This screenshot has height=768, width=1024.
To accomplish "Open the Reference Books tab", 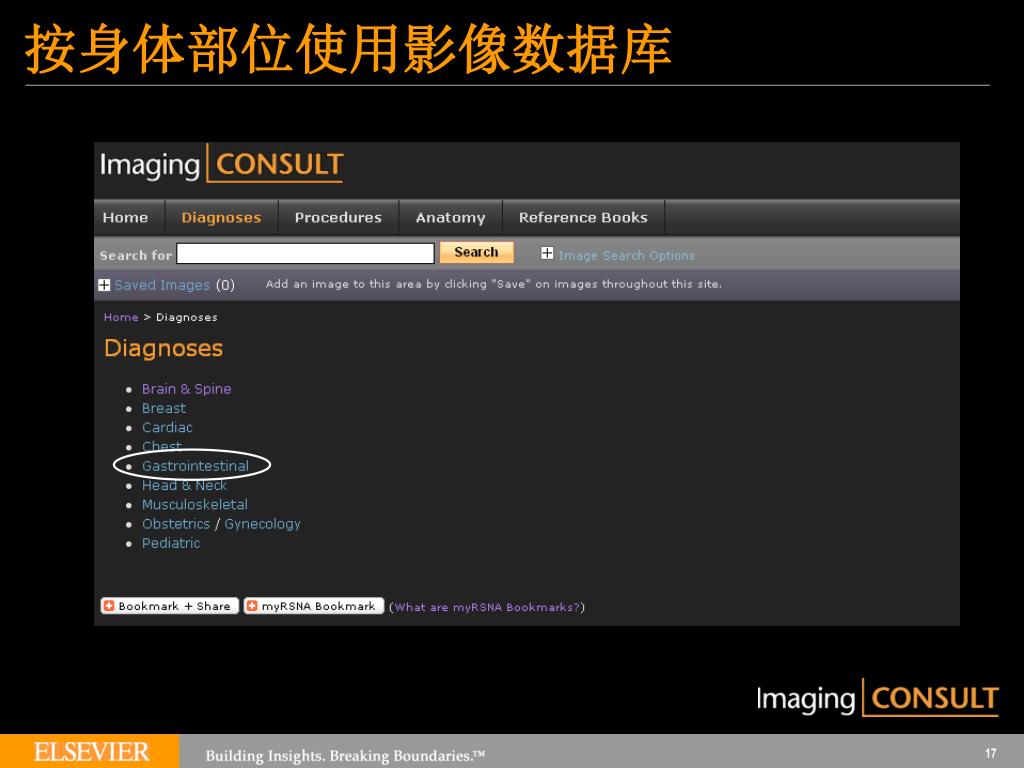I will [x=583, y=217].
